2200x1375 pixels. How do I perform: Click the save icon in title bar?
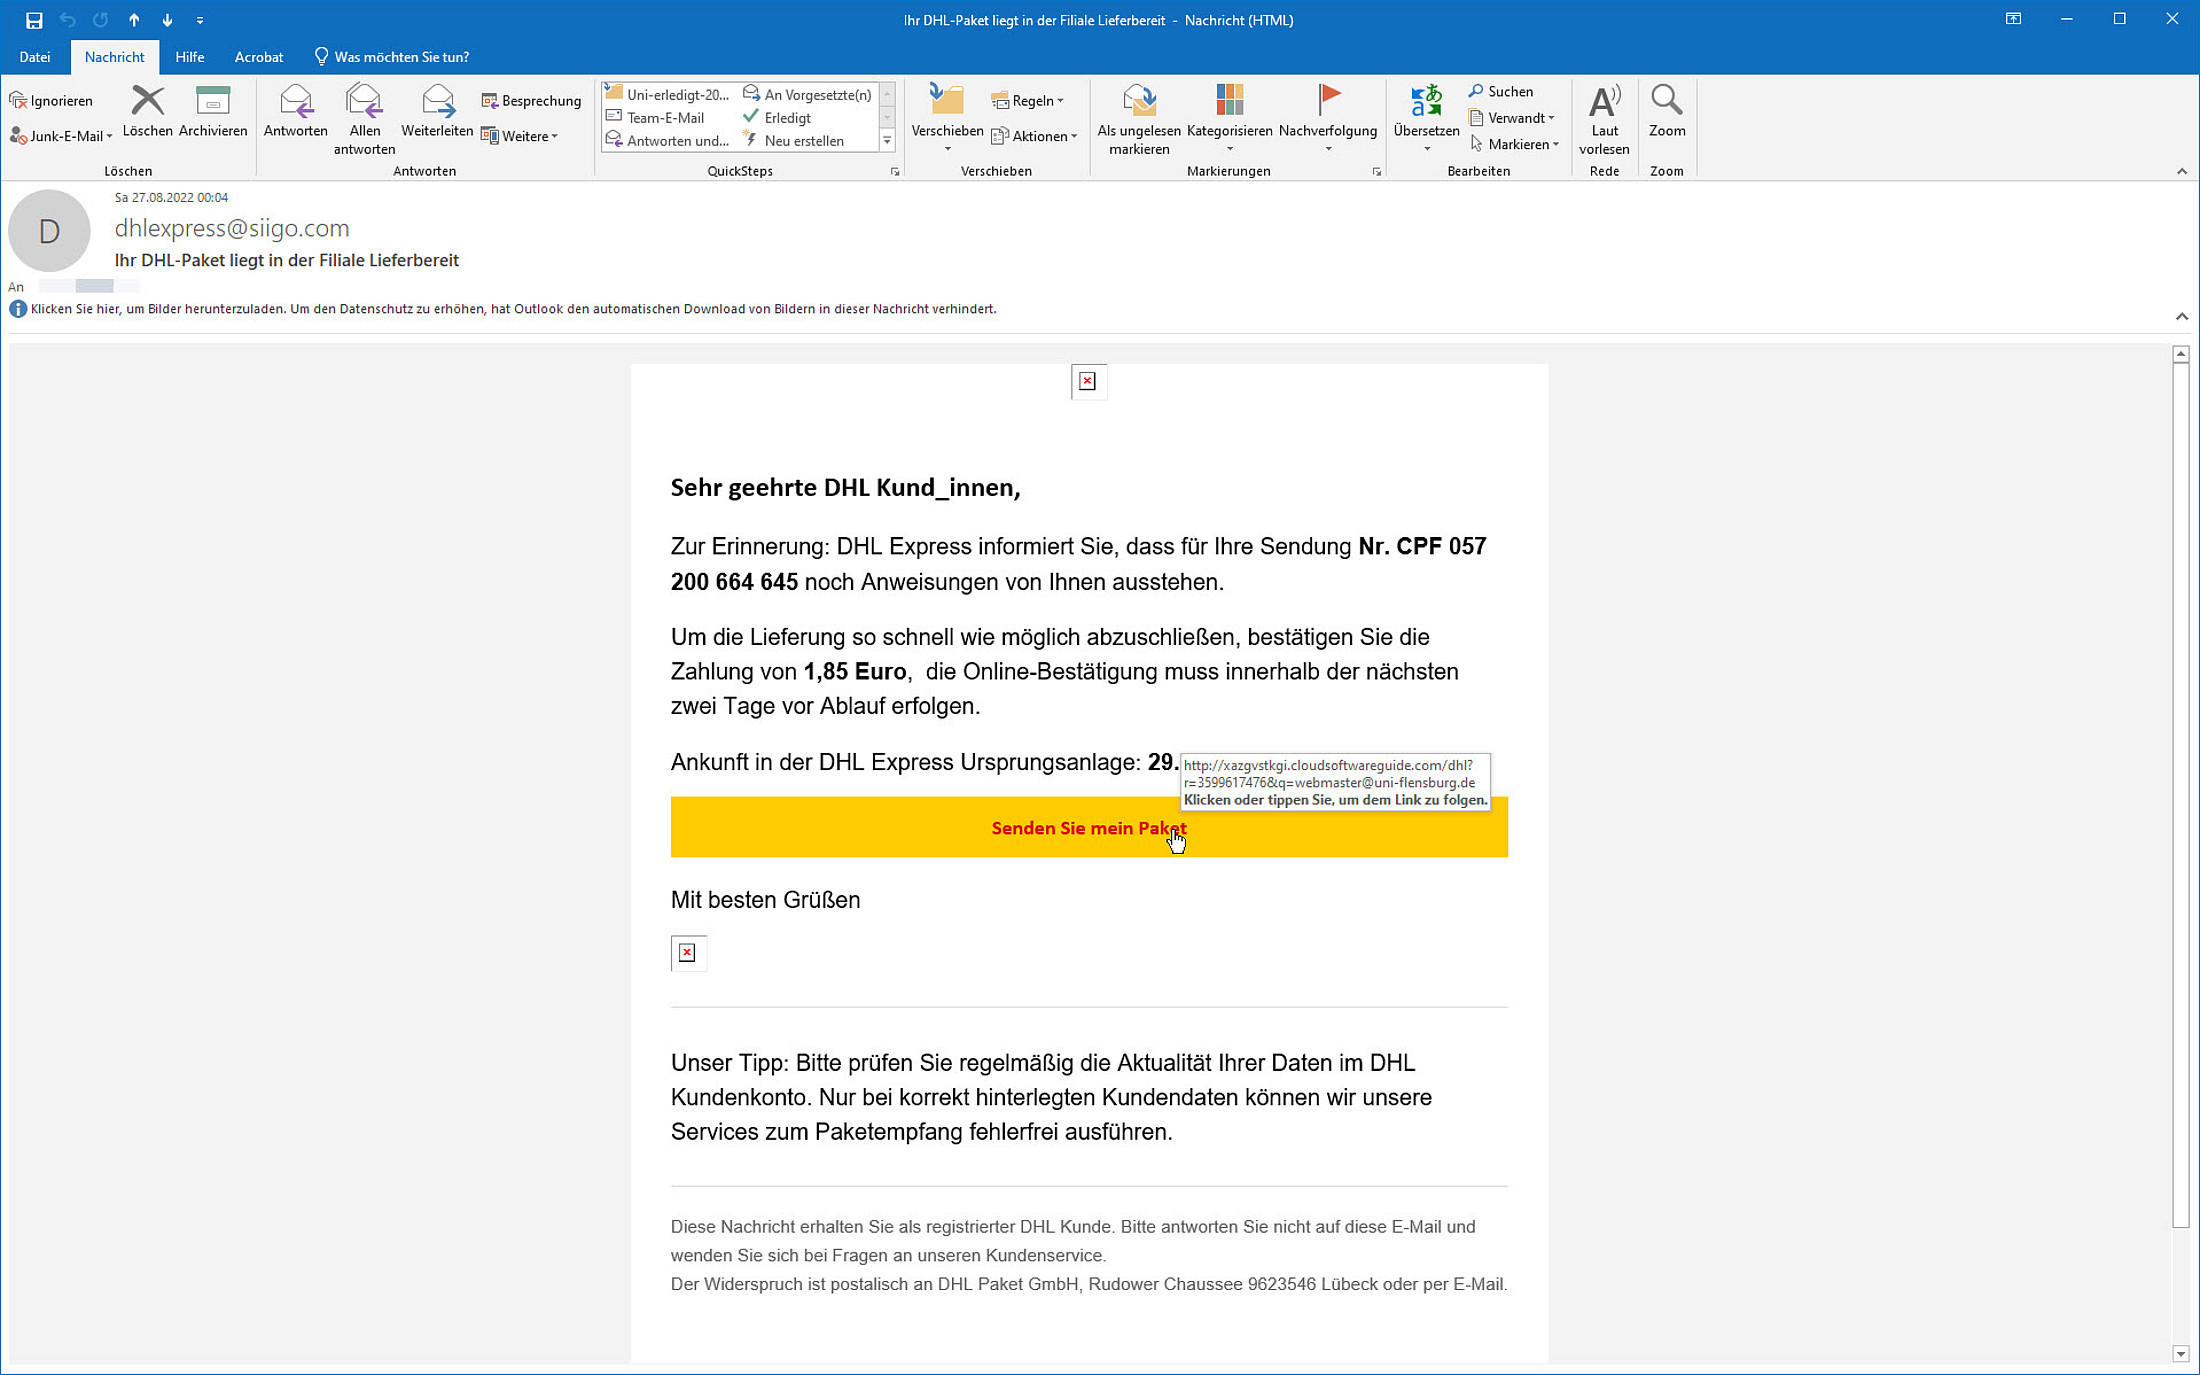pos(34,20)
